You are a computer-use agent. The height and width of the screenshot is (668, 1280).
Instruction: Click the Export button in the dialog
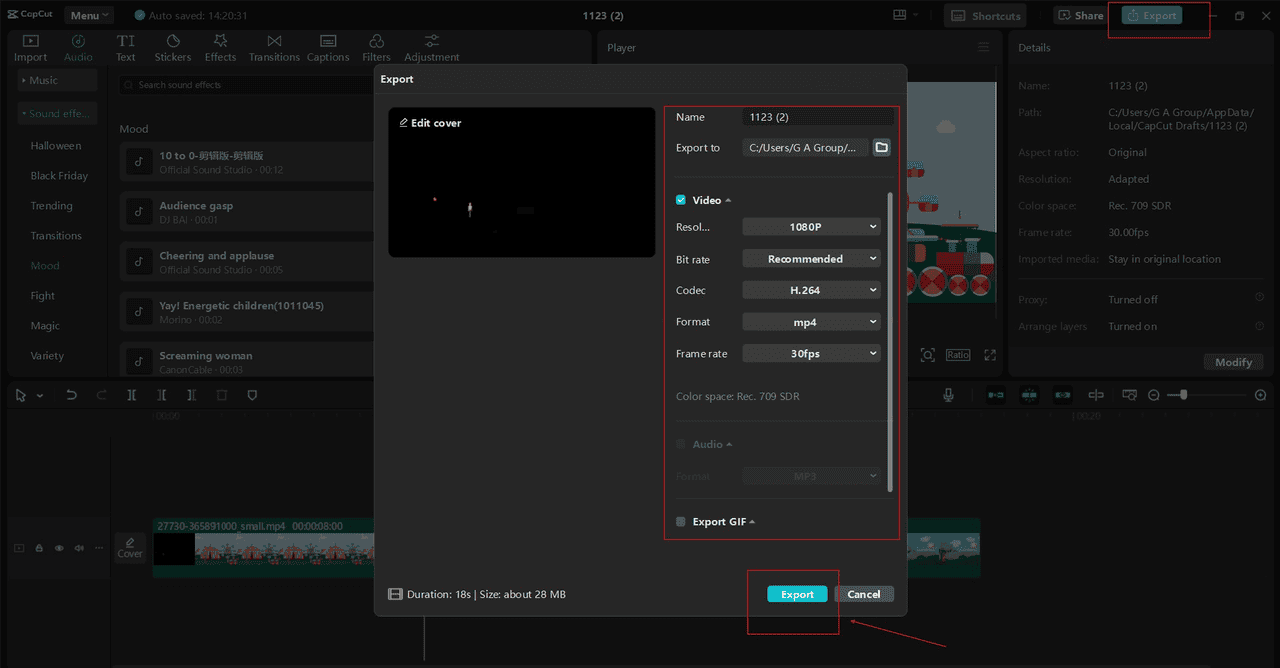tap(796, 593)
